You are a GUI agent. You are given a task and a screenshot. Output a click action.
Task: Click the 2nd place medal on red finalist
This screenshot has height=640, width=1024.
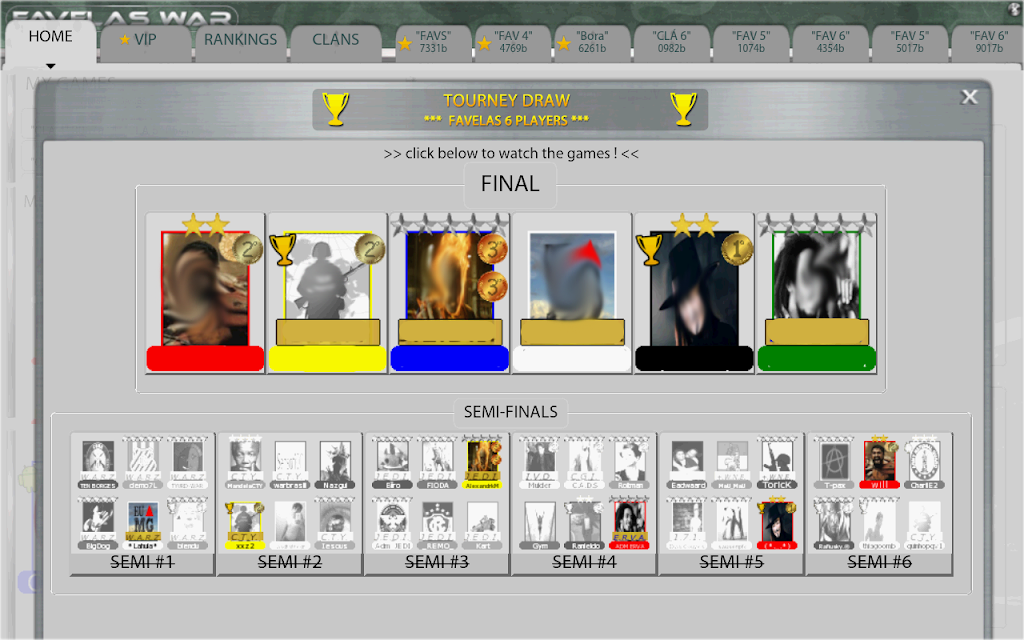pos(248,249)
